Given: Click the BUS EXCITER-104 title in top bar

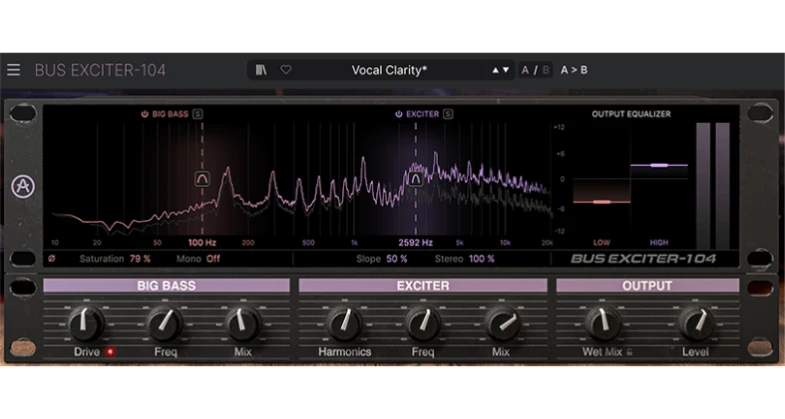Looking at the screenshot, I should pos(100,70).
